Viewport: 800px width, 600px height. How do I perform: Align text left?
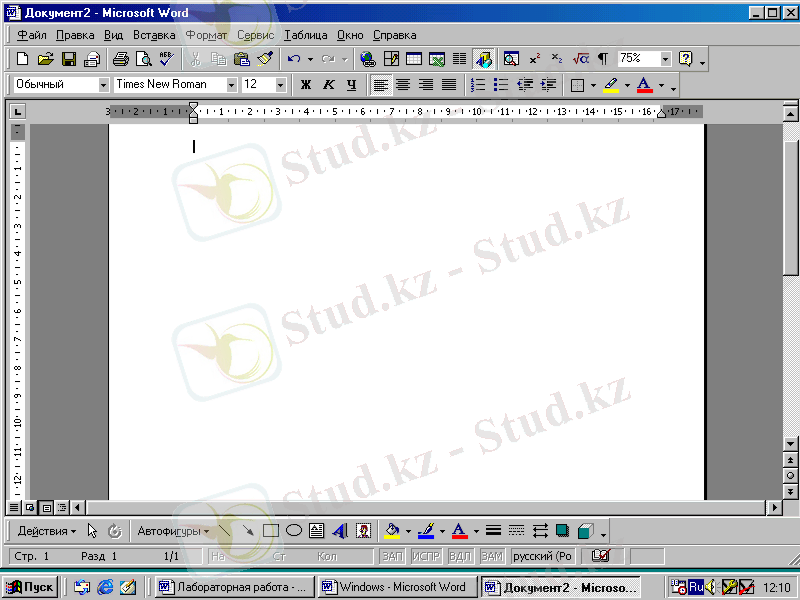coord(381,85)
